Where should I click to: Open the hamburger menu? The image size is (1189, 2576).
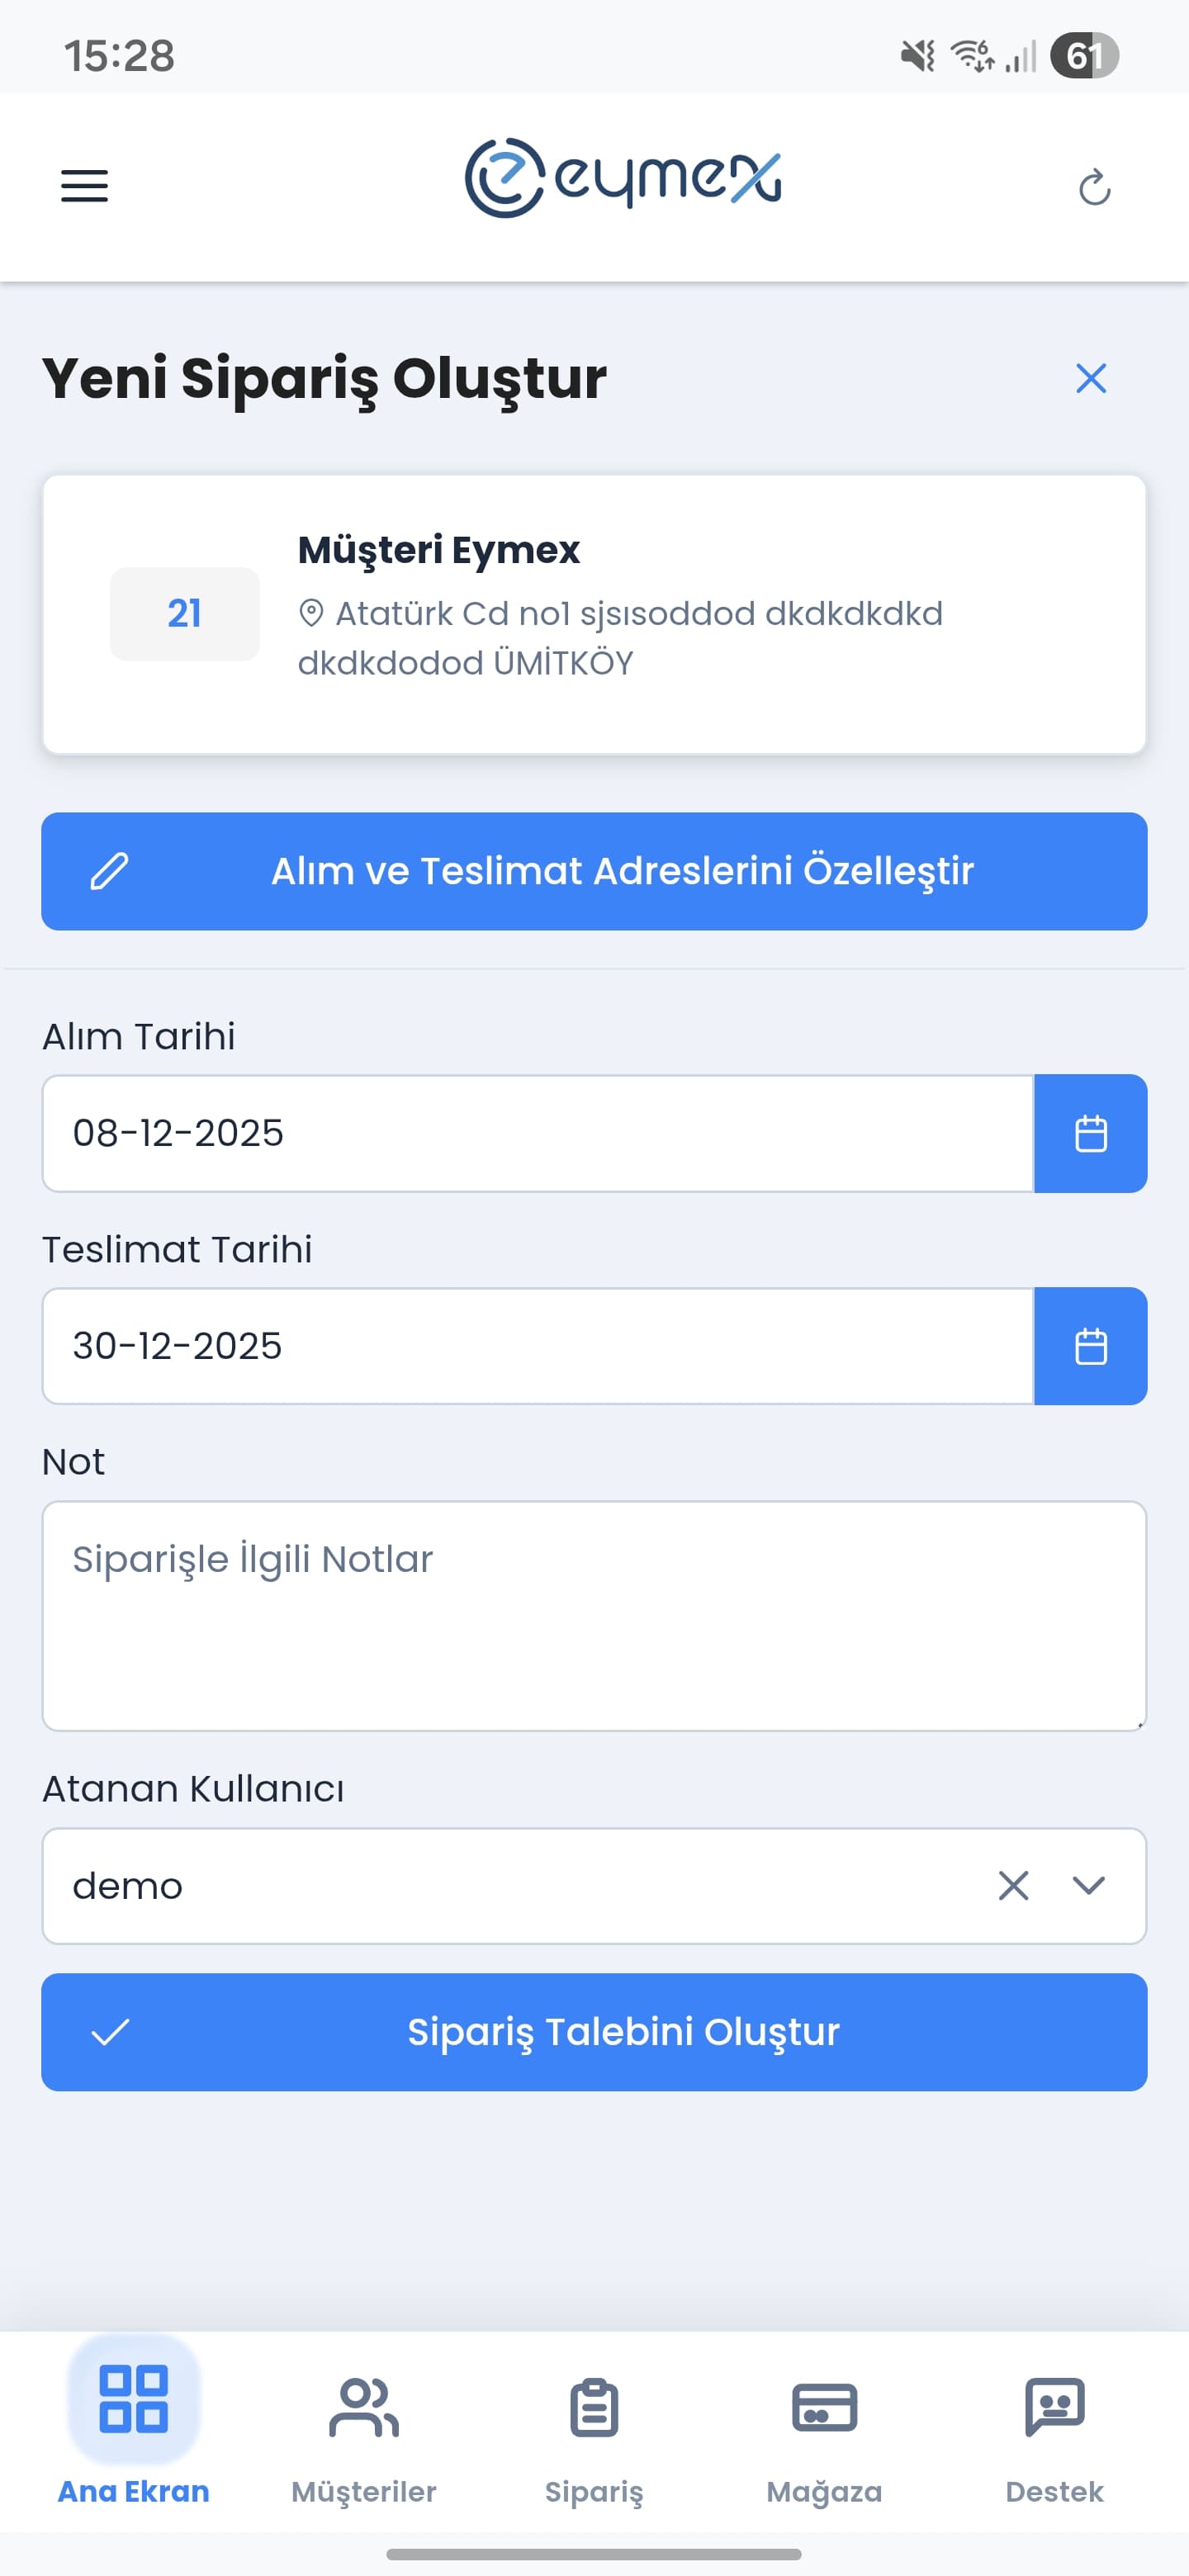tap(85, 186)
